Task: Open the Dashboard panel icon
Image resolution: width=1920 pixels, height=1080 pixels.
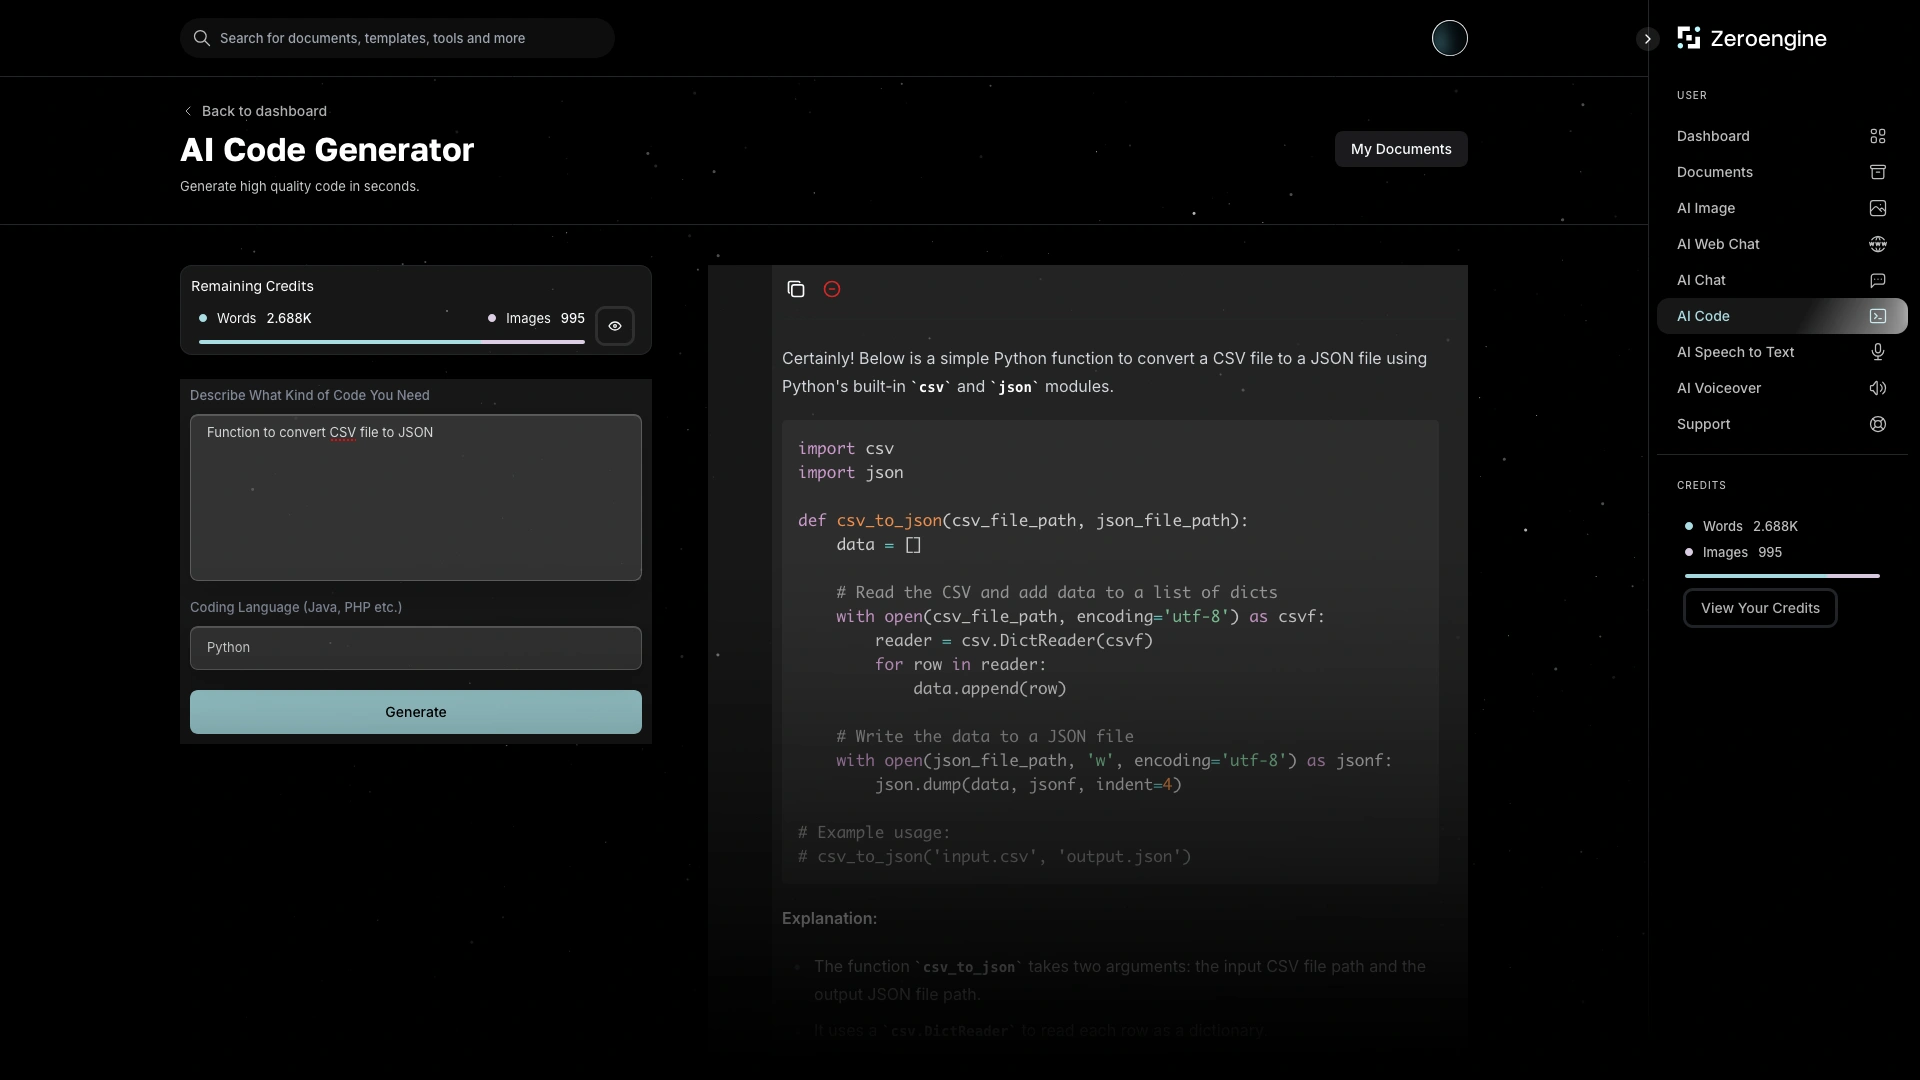Action: (x=1877, y=135)
